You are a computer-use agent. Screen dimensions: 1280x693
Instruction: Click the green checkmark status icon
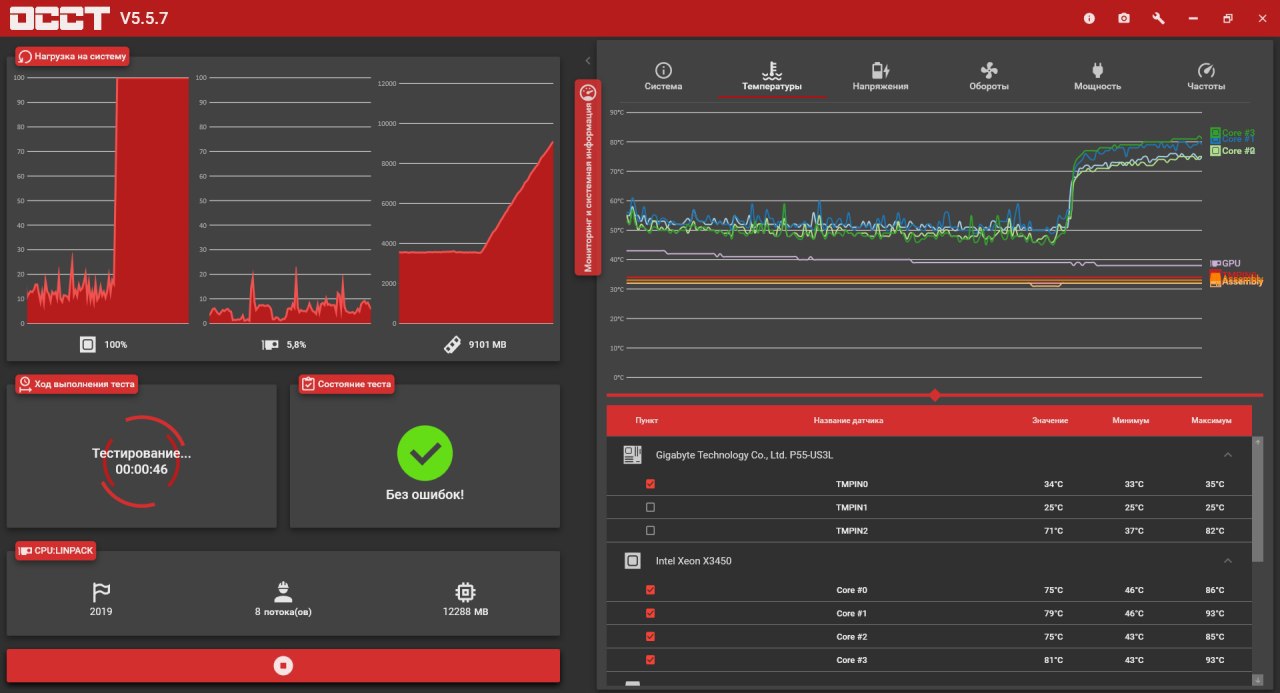pyautogui.click(x=425, y=453)
